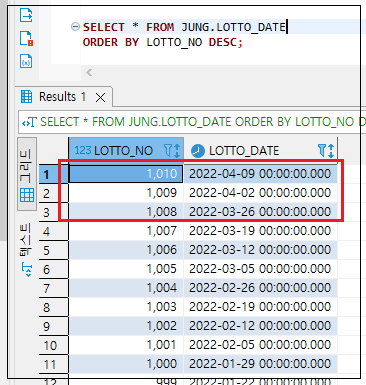Screen dimensions: 366x385
Task: Select row header 9
Action: [x=53, y=326]
